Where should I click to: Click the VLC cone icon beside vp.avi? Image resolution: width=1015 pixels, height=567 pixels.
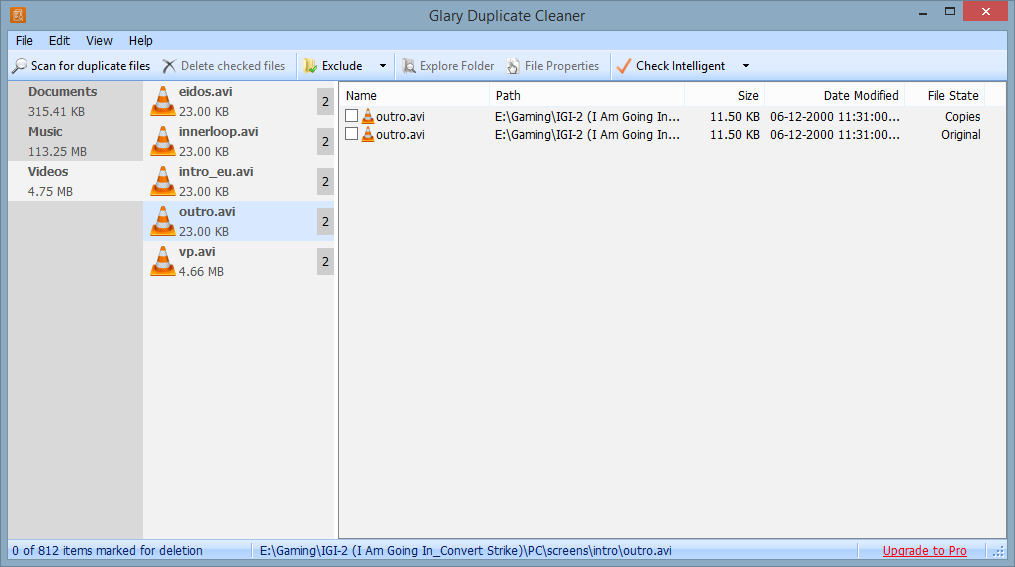pos(162,261)
